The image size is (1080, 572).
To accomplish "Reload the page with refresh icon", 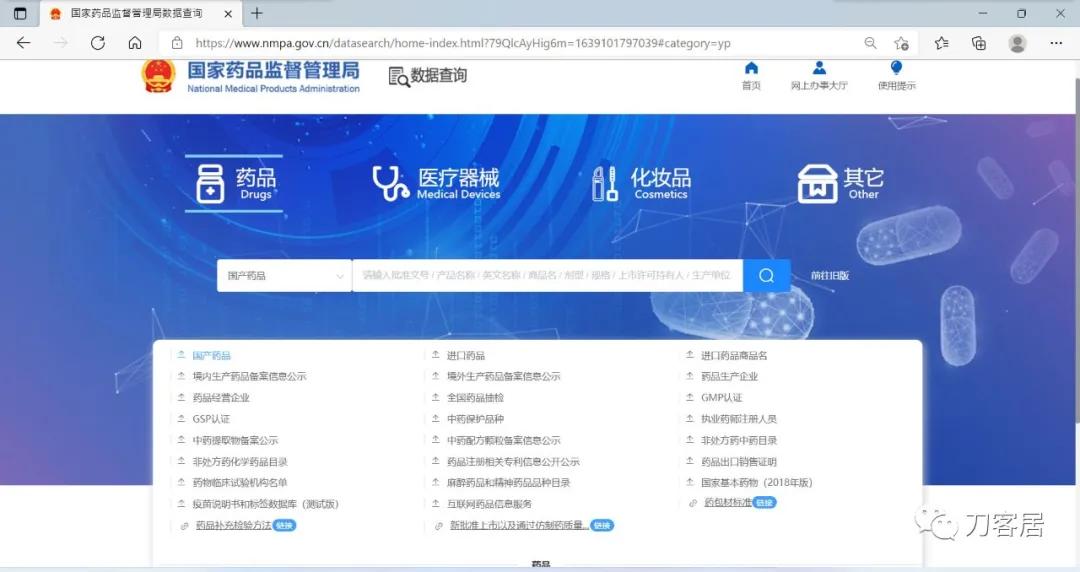I will (x=98, y=43).
